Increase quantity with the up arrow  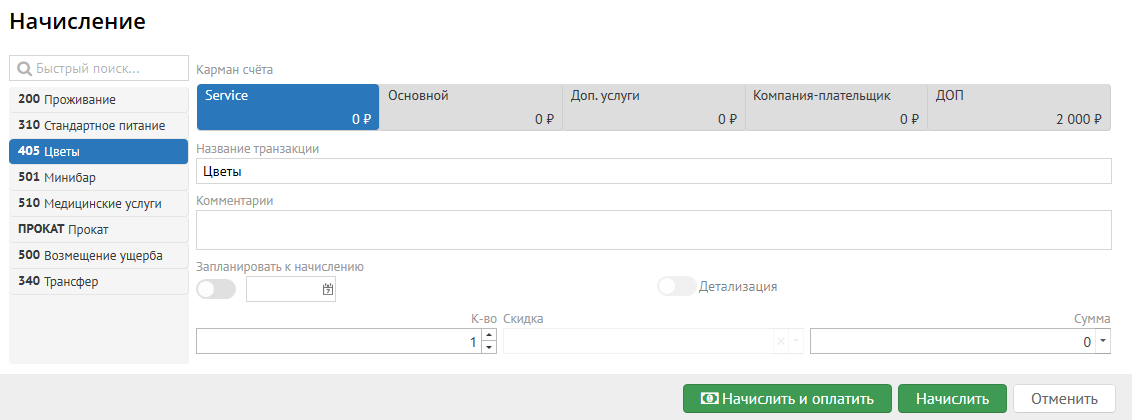(x=489, y=336)
